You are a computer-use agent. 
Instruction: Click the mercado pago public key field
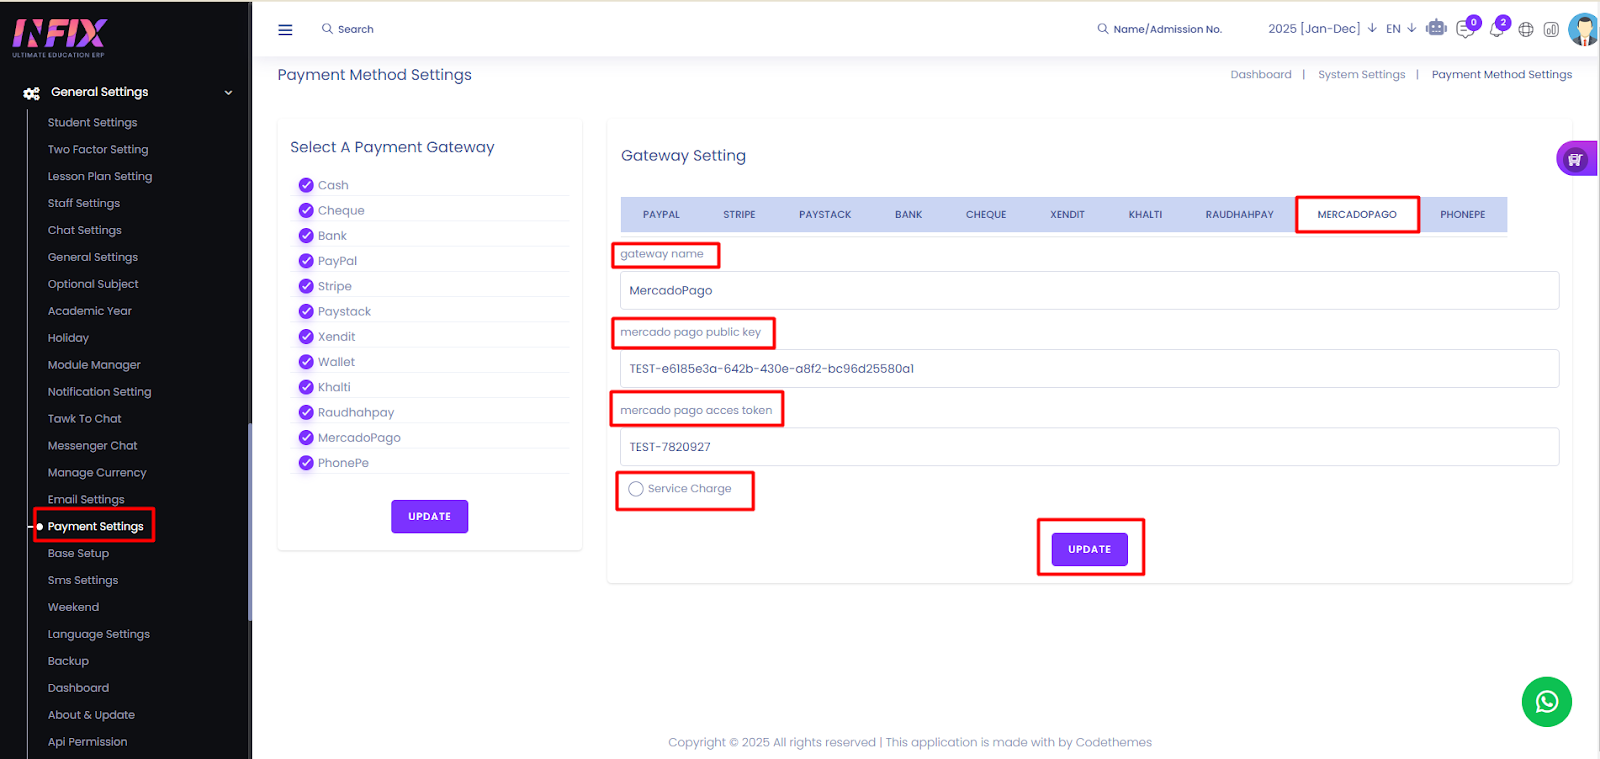pyautogui.click(x=1089, y=368)
